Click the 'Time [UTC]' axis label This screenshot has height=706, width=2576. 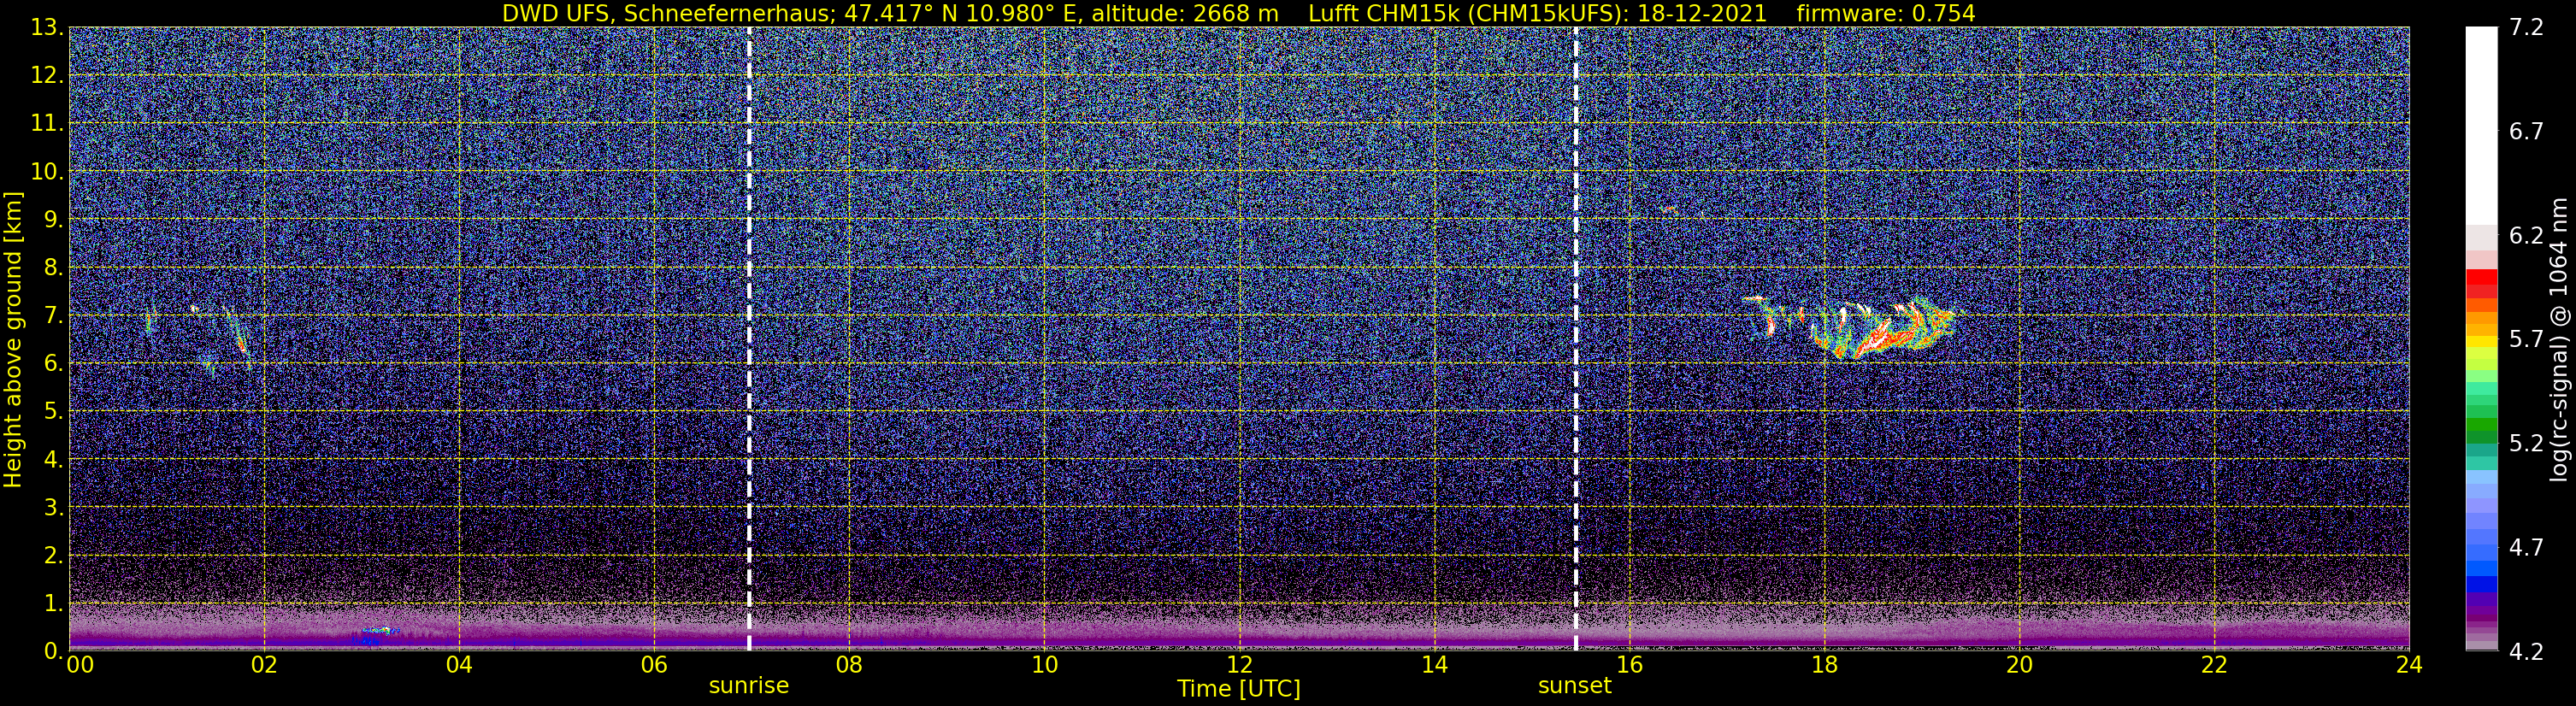[1239, 688]
